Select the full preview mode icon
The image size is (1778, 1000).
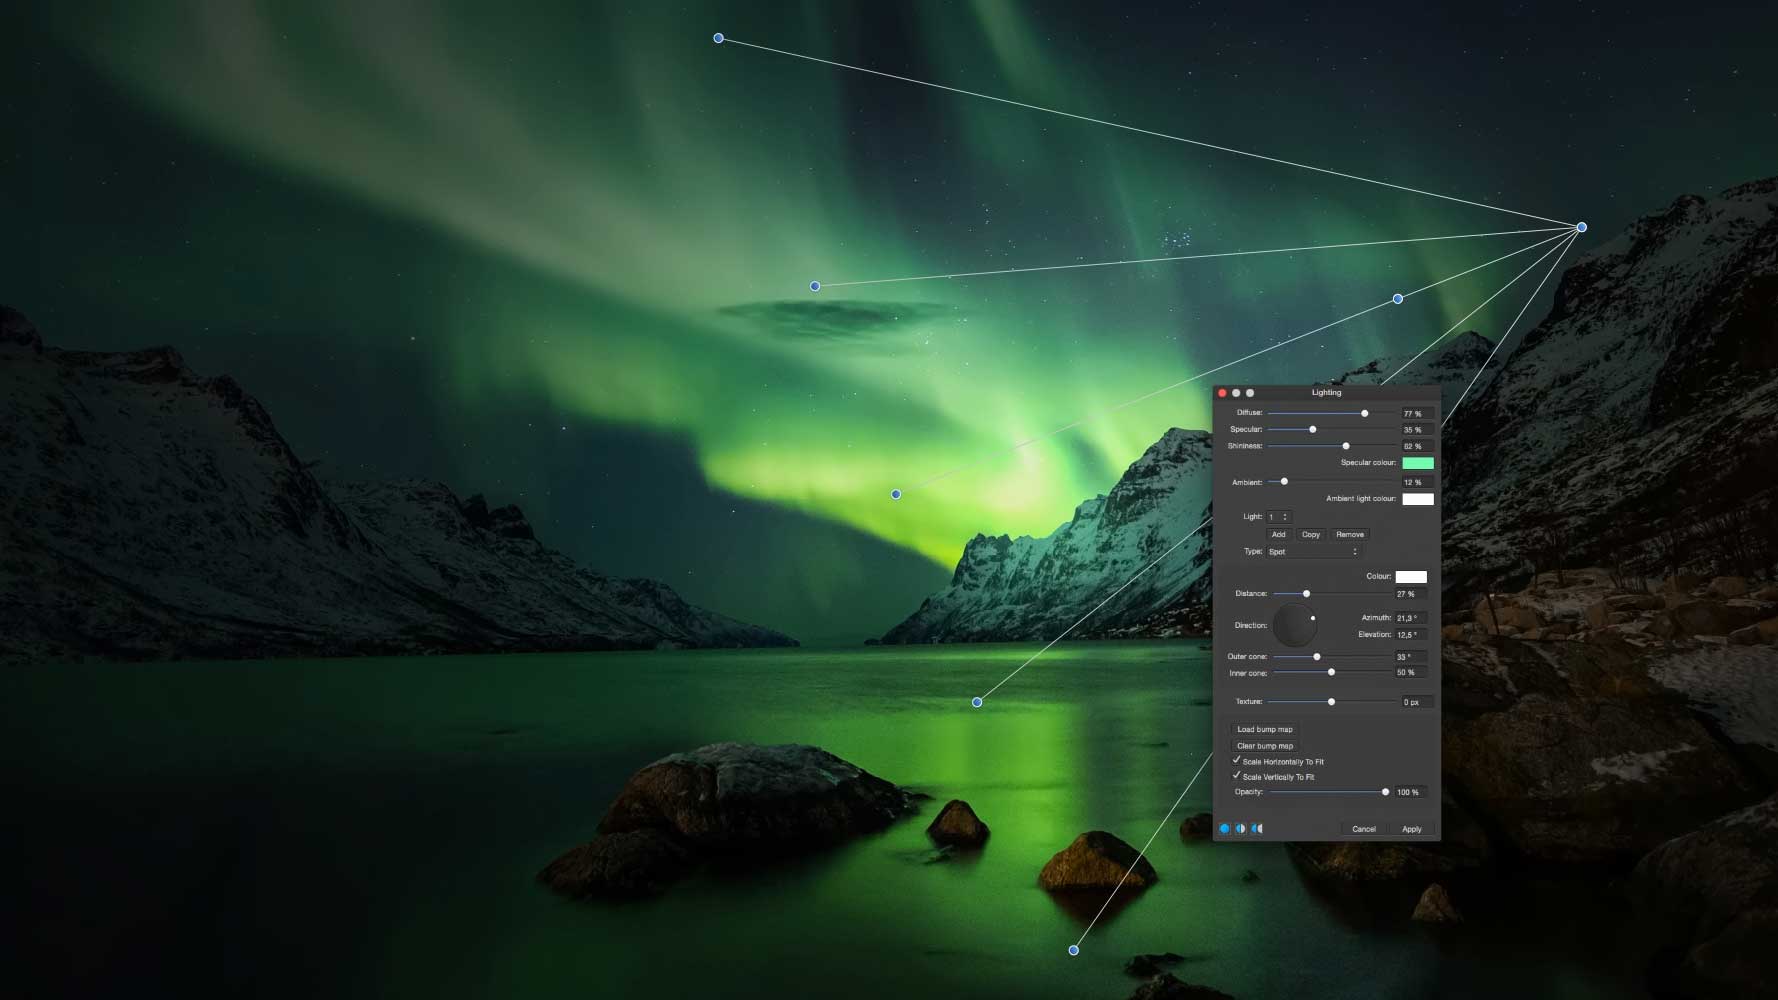point(1224,829)
